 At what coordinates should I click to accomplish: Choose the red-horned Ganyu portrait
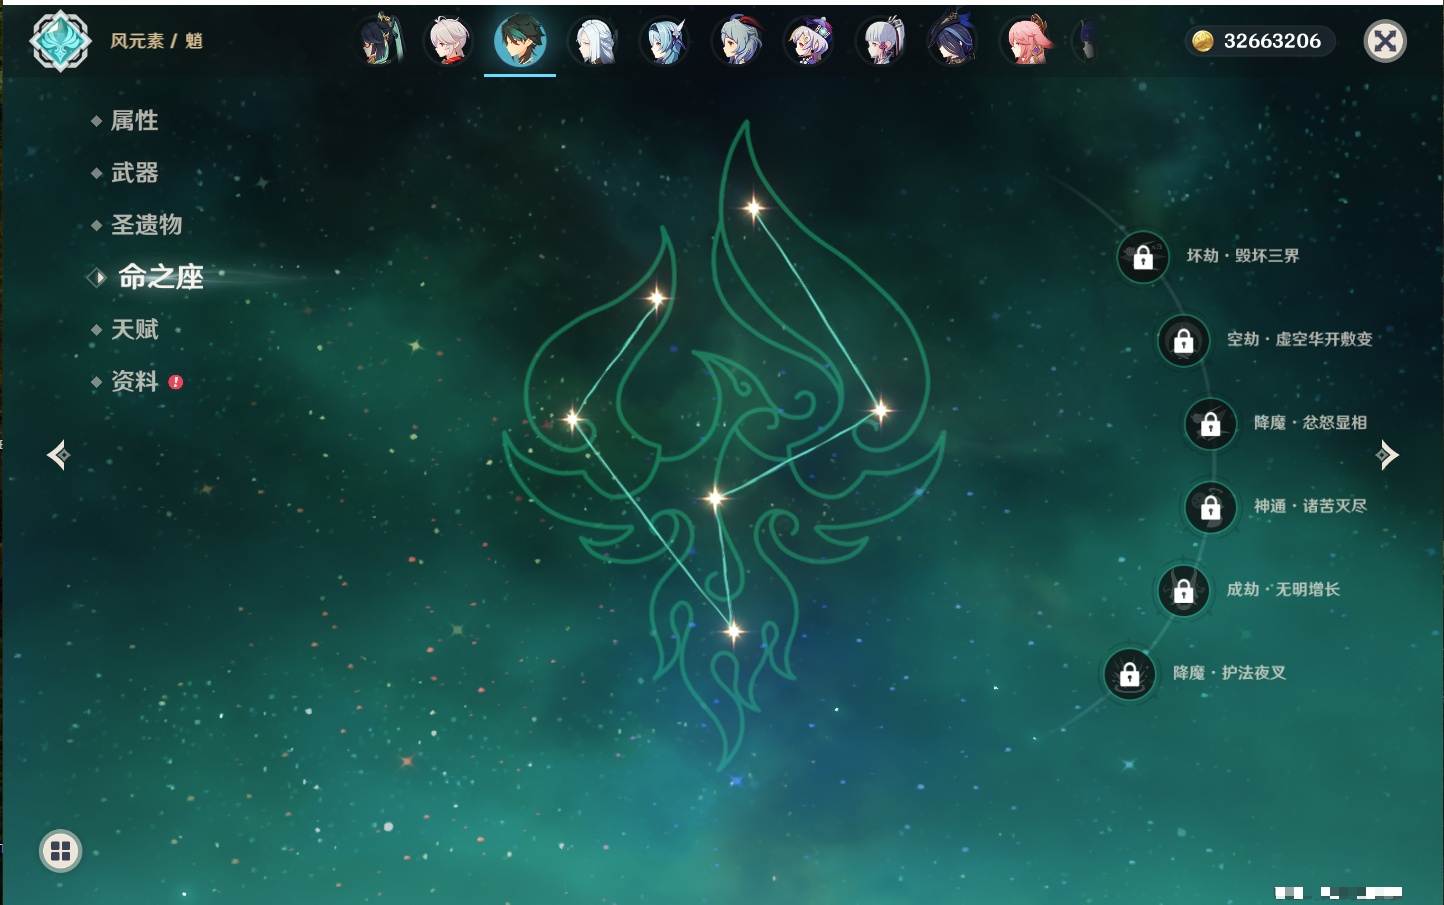738,41
